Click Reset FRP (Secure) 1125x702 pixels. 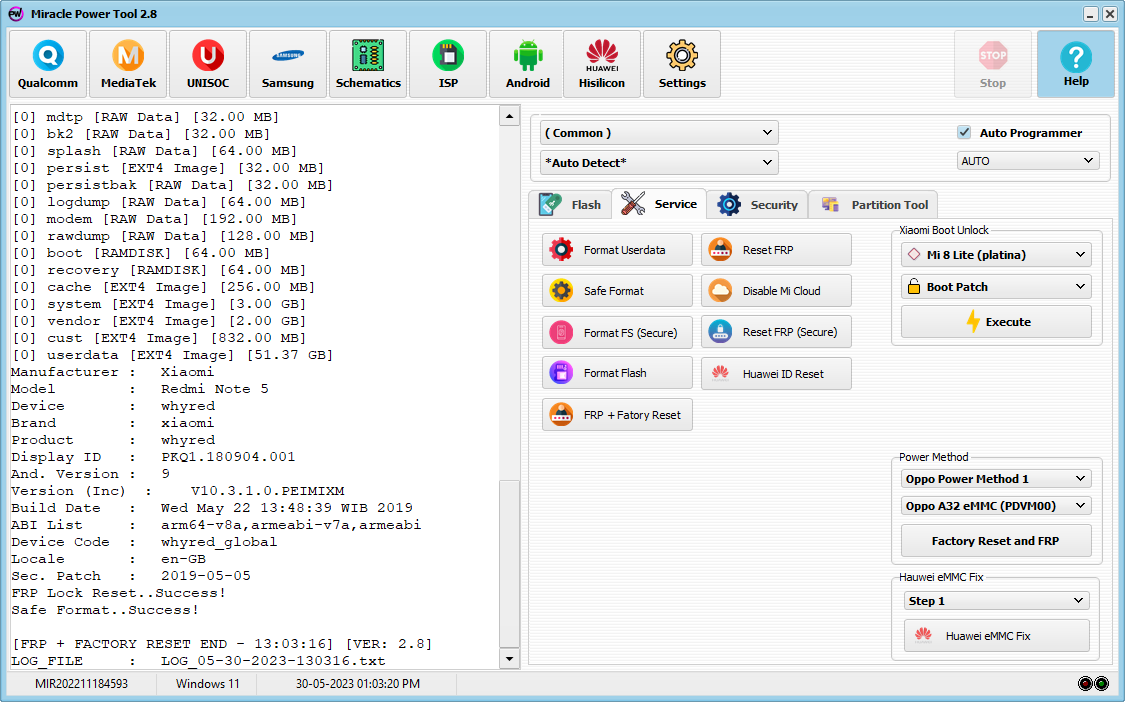(776, 332)
